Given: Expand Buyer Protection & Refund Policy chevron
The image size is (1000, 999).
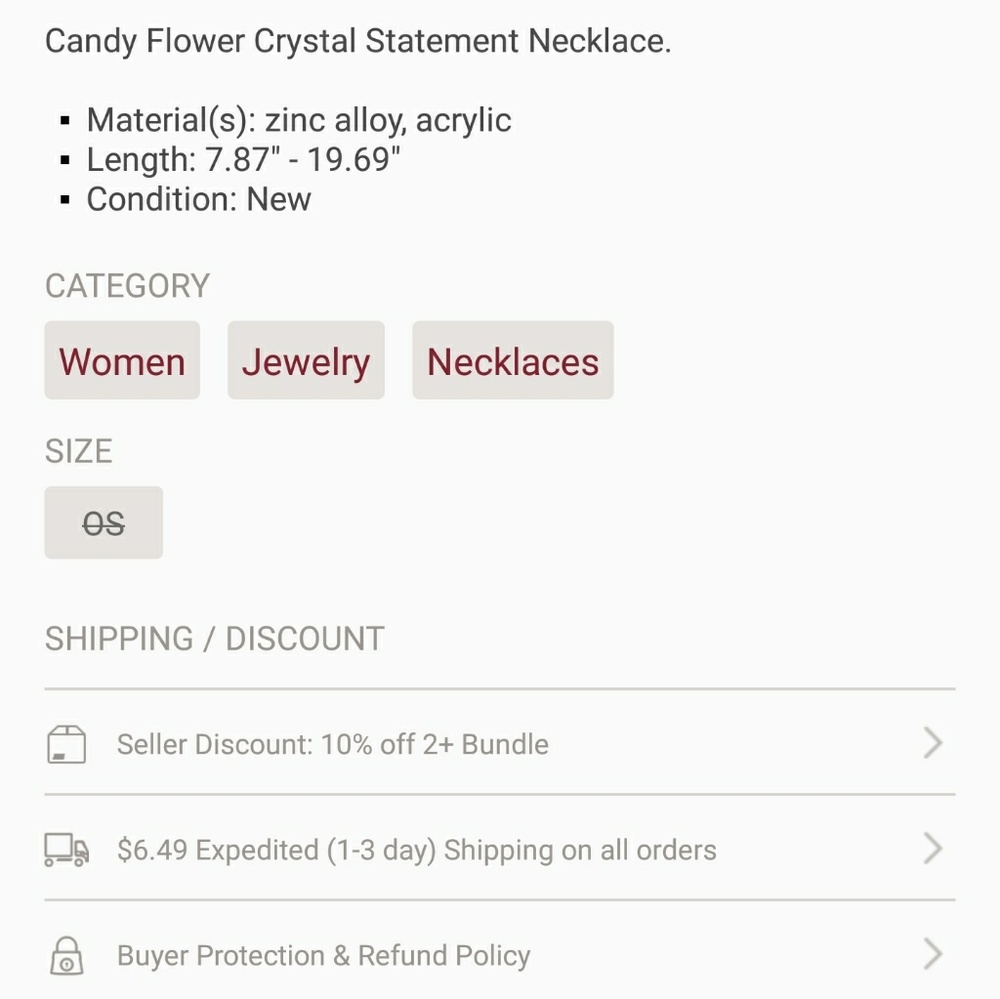Looking at the screenshot, I should coord(932,953).
